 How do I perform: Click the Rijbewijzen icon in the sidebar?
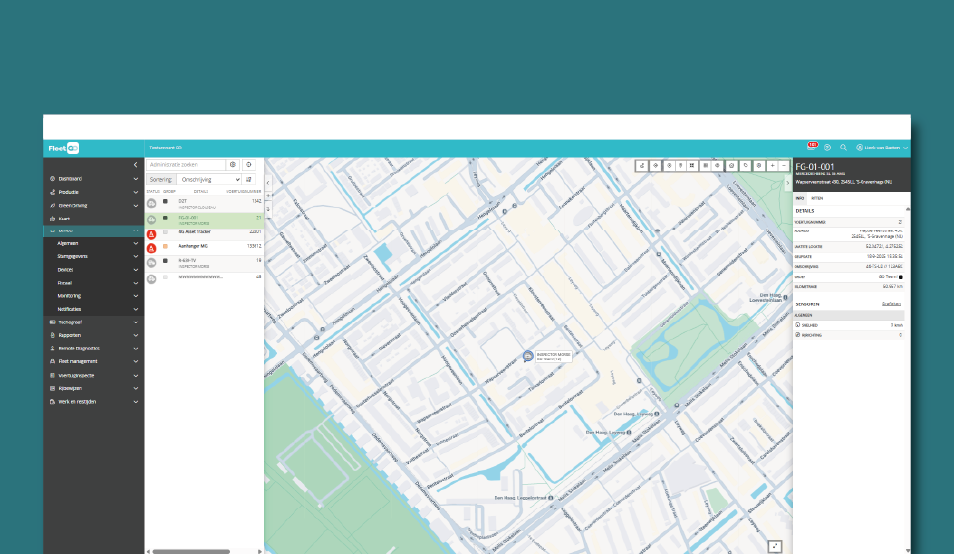pos(52,388)
